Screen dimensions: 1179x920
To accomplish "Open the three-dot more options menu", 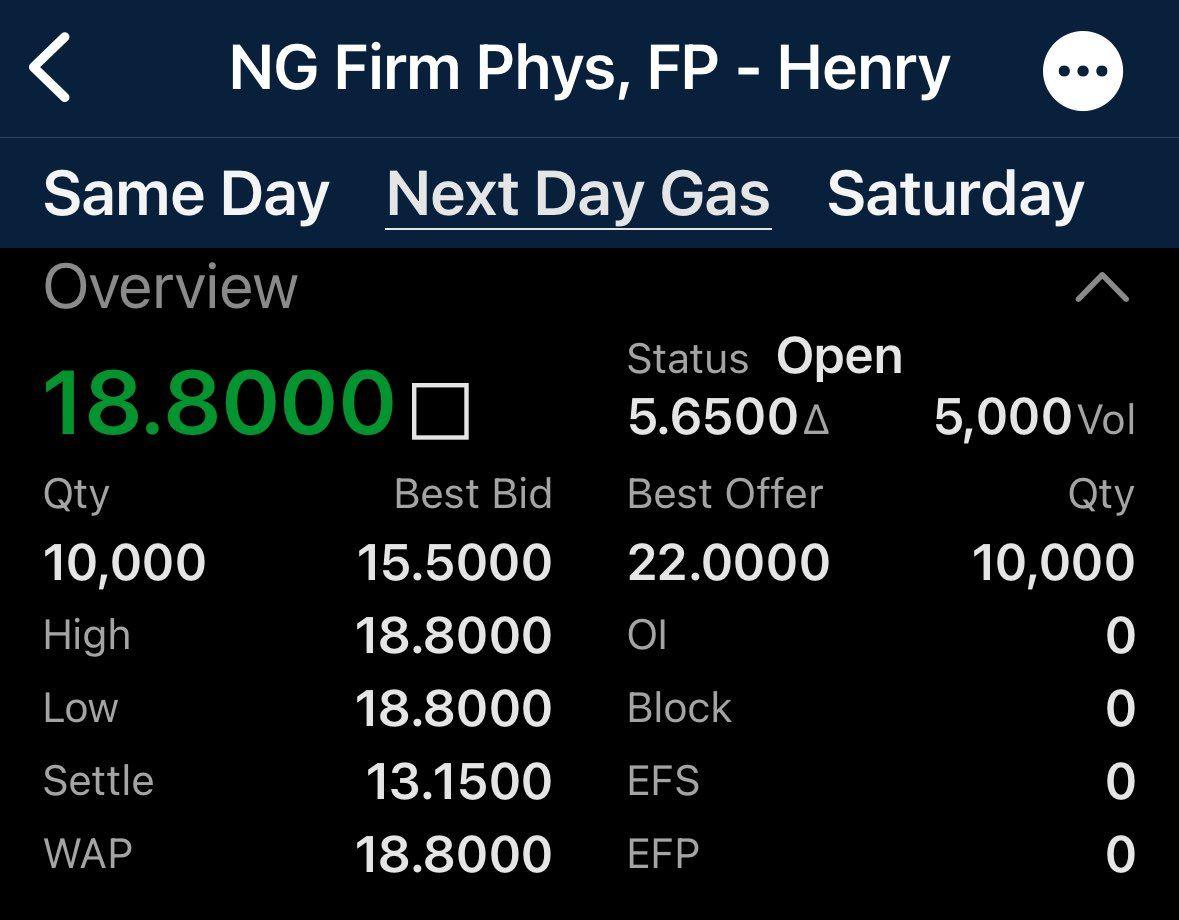I will tap(1082, 71).
